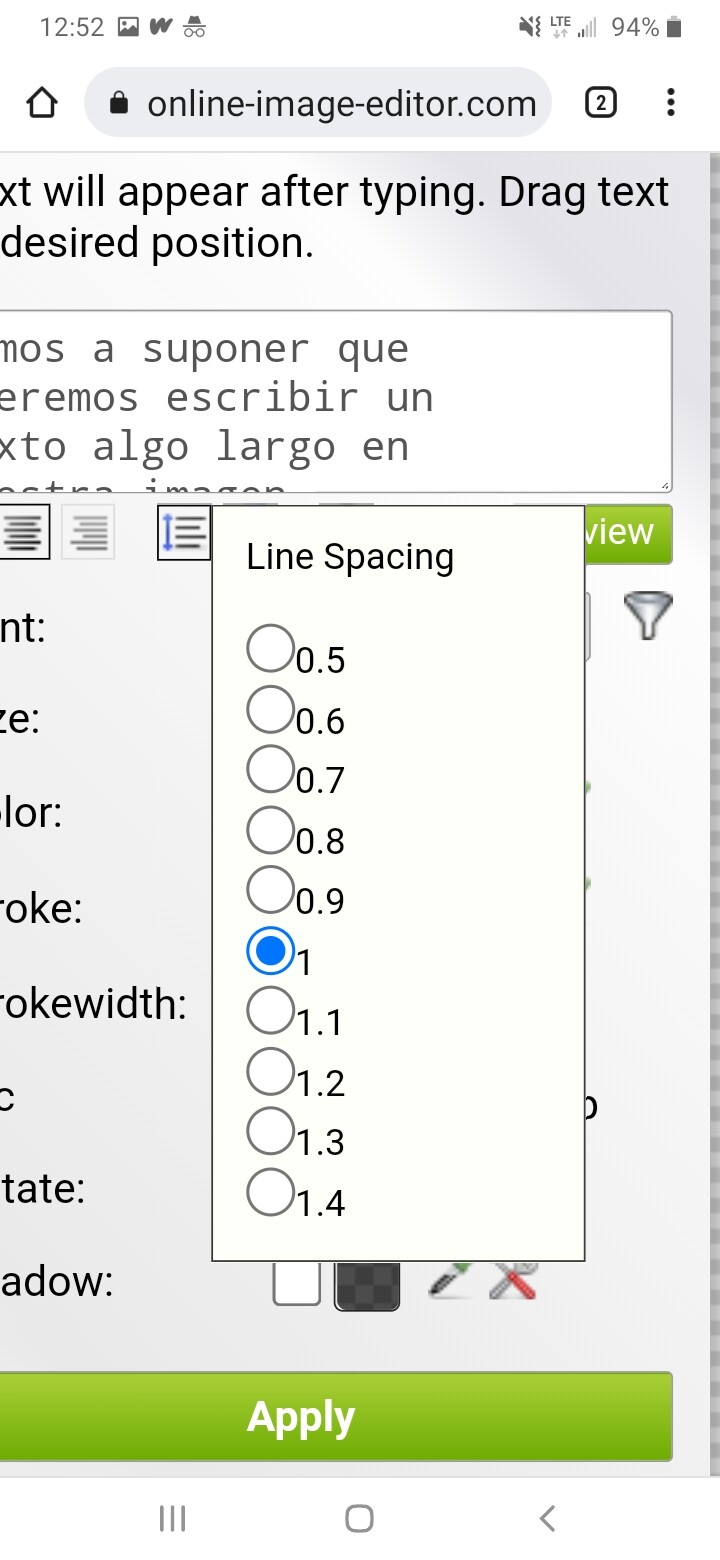Open the browser tab switcher

tap(600, 103)
